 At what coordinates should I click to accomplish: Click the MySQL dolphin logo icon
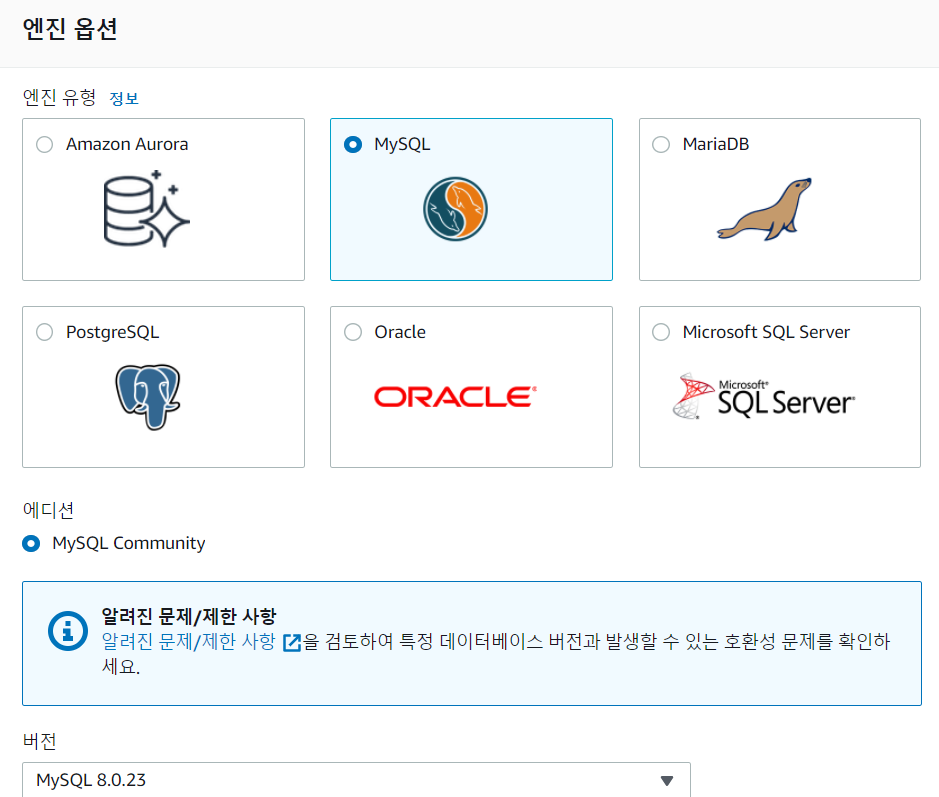click(455, 209)
